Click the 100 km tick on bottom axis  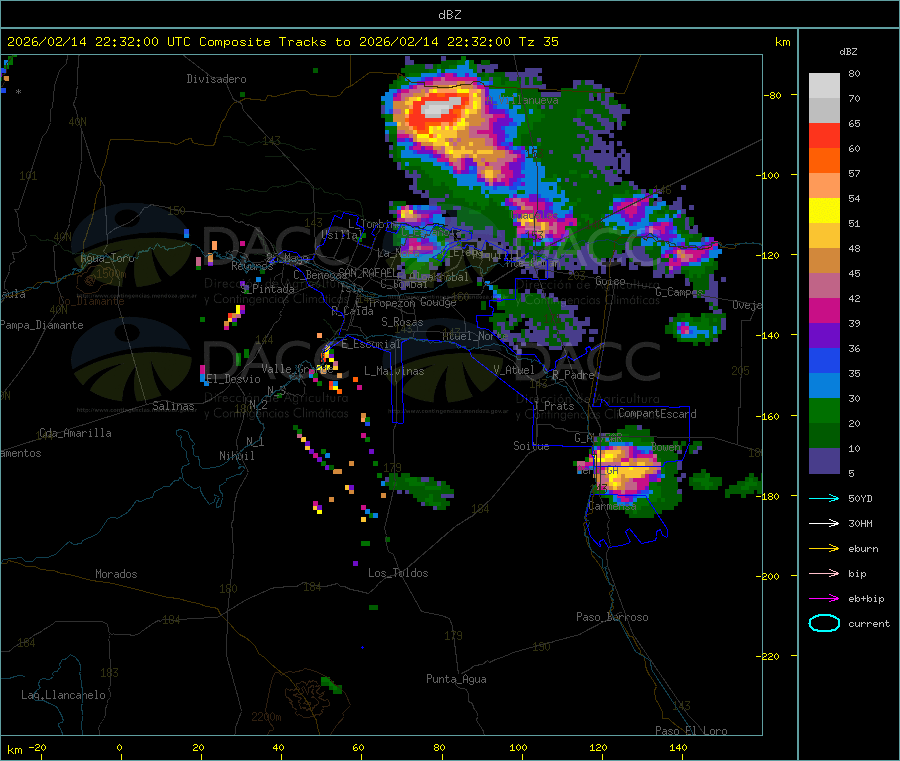(x=518, y=747)
